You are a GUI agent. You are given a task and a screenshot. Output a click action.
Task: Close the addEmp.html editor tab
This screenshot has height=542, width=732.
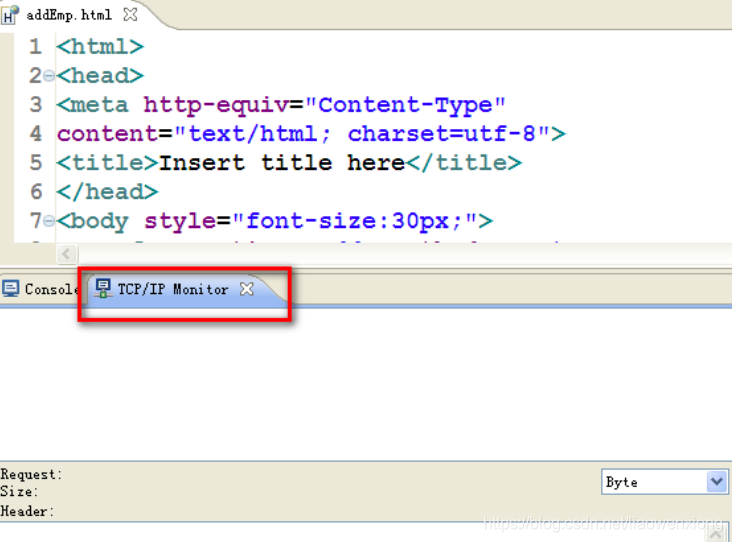coord(130,15)
